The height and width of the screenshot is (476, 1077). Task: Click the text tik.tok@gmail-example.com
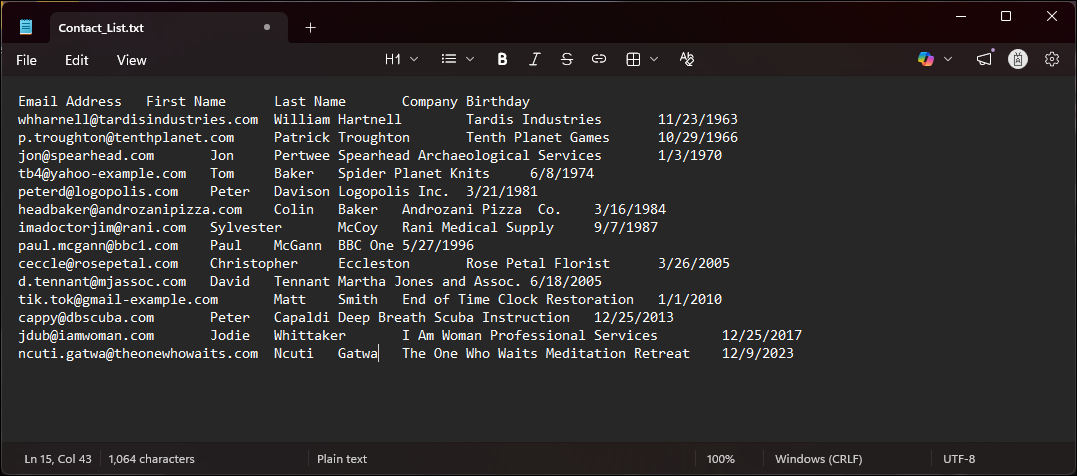[118, 299]
